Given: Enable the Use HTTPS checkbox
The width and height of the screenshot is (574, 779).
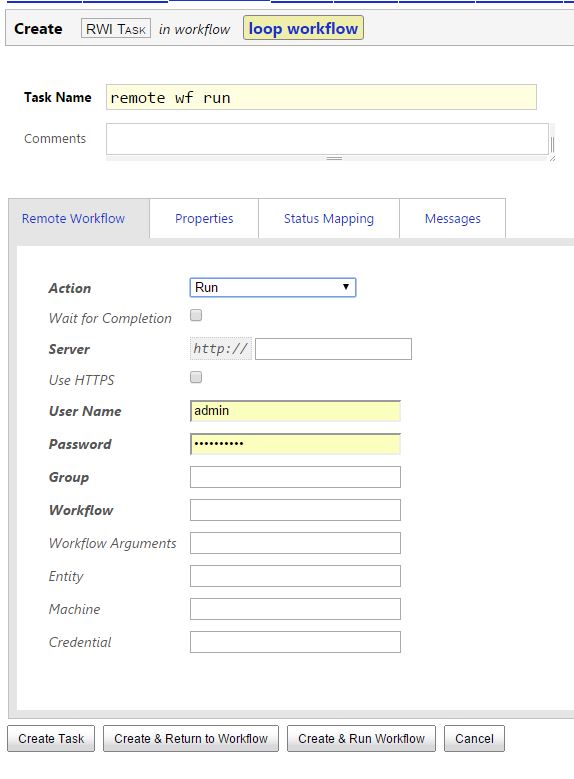Looking at the screenshot, I should (x=196, y=378).
